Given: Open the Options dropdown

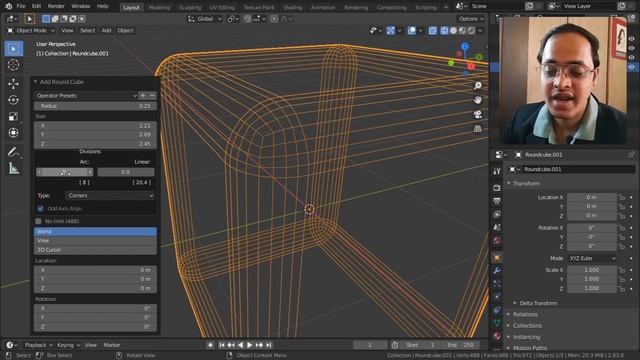Looking at the screenshot, I should [471, 19].
